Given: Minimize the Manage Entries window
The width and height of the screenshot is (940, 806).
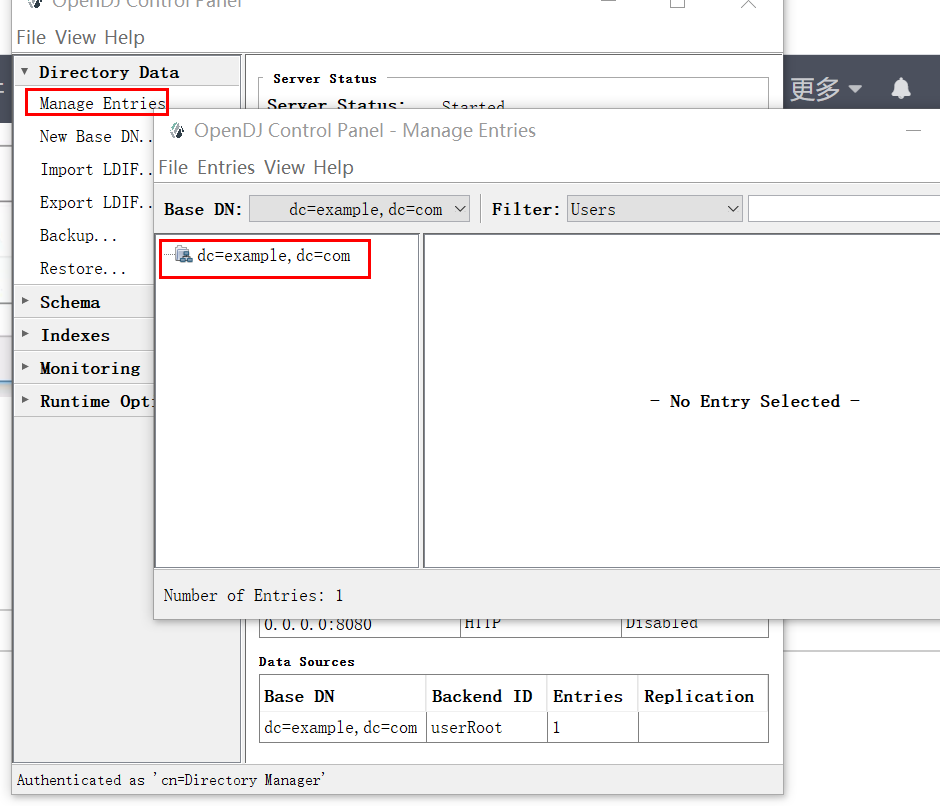Looking at the screenshot, I should pyautogui.click(x=913, y=130).
